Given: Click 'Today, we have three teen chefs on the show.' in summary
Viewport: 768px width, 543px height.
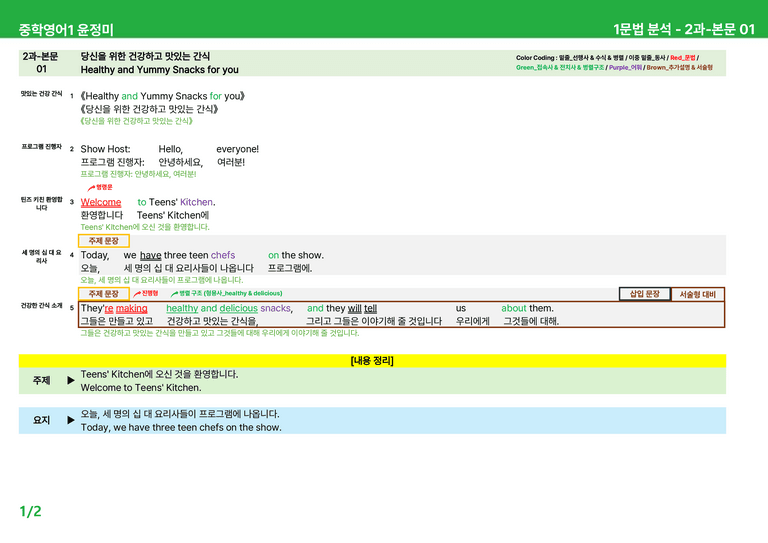Looking at the screenshot, I should [181, 427].
